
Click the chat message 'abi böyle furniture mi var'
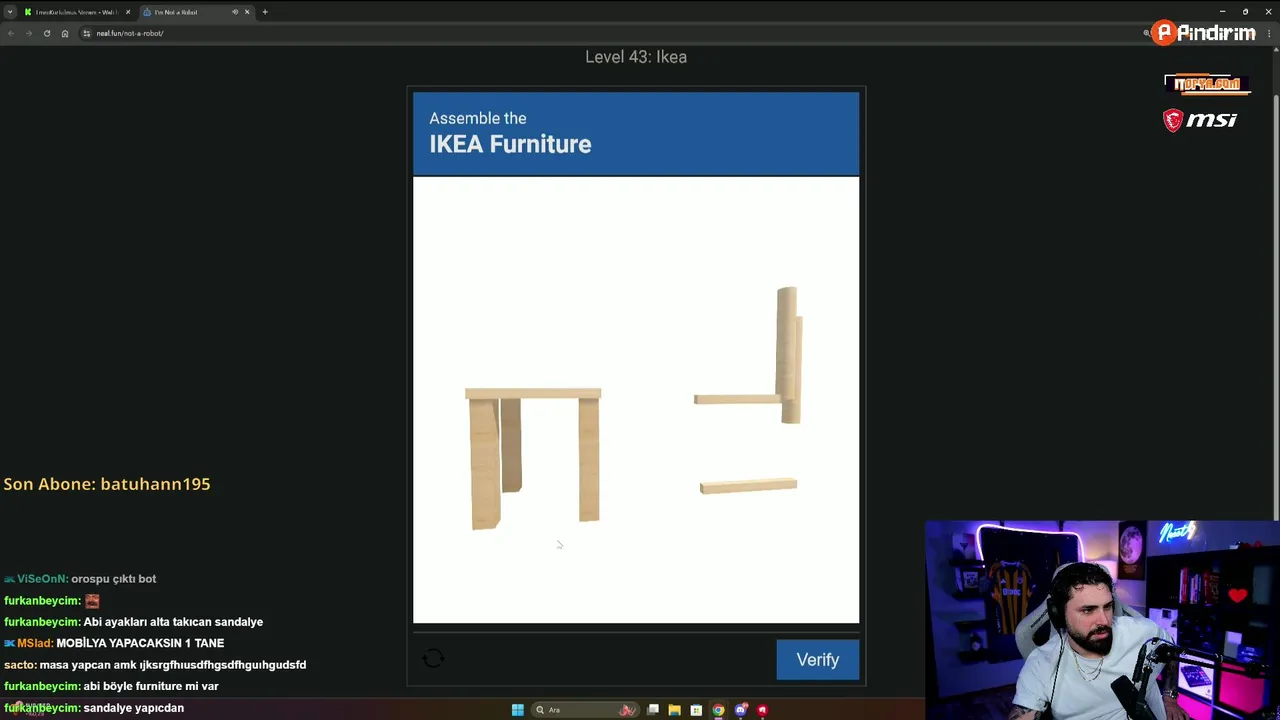click(111, 686)
